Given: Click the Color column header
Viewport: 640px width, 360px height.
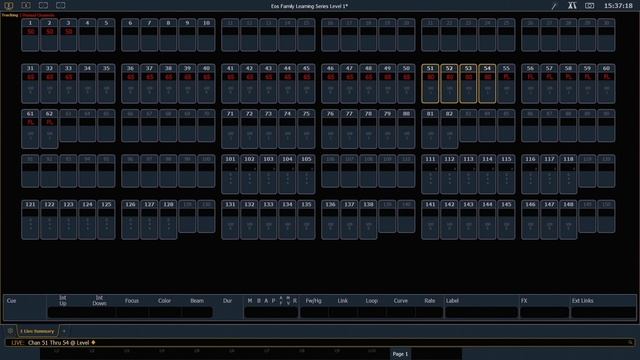Looking at the screenshot, I should click(x=164, y=300).
